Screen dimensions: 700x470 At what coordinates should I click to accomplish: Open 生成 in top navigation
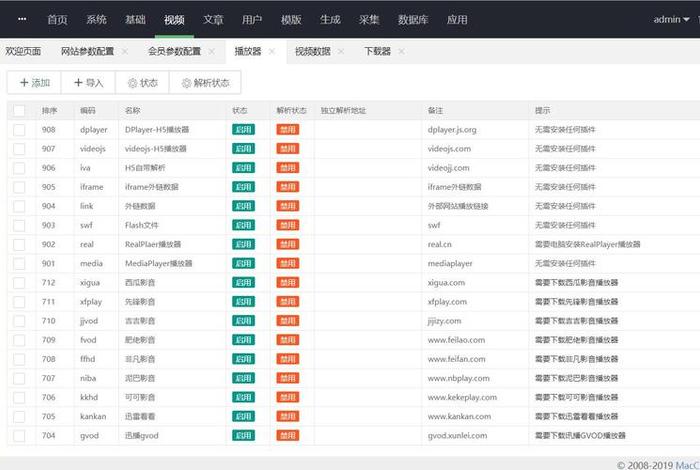[330, 20]
